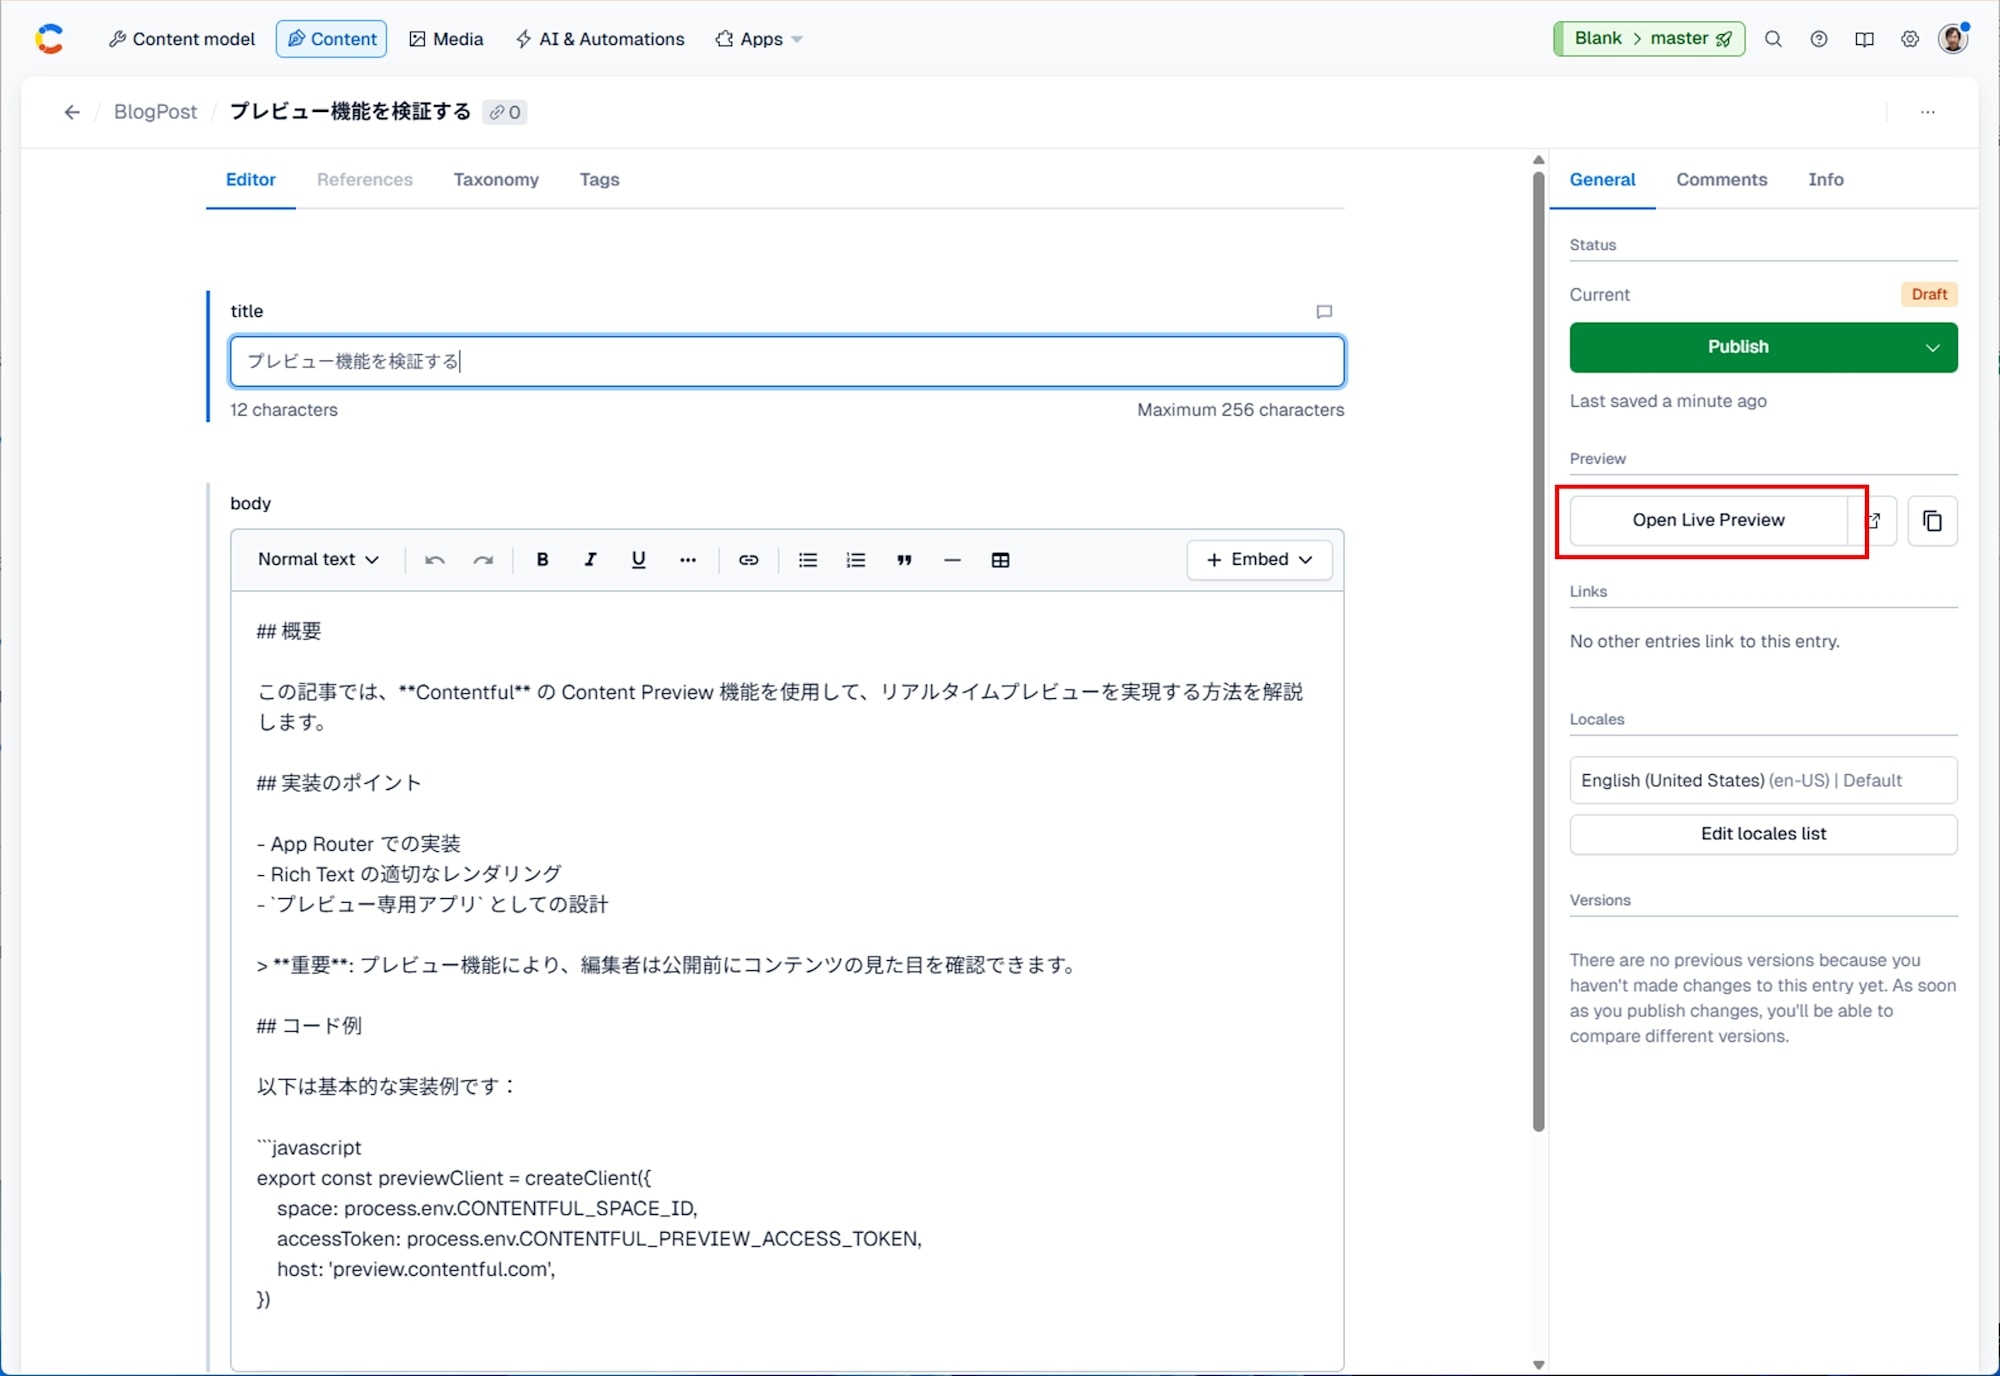Insert a table
Screen dimensions: 2000x1376
[x=1000, y=560]
